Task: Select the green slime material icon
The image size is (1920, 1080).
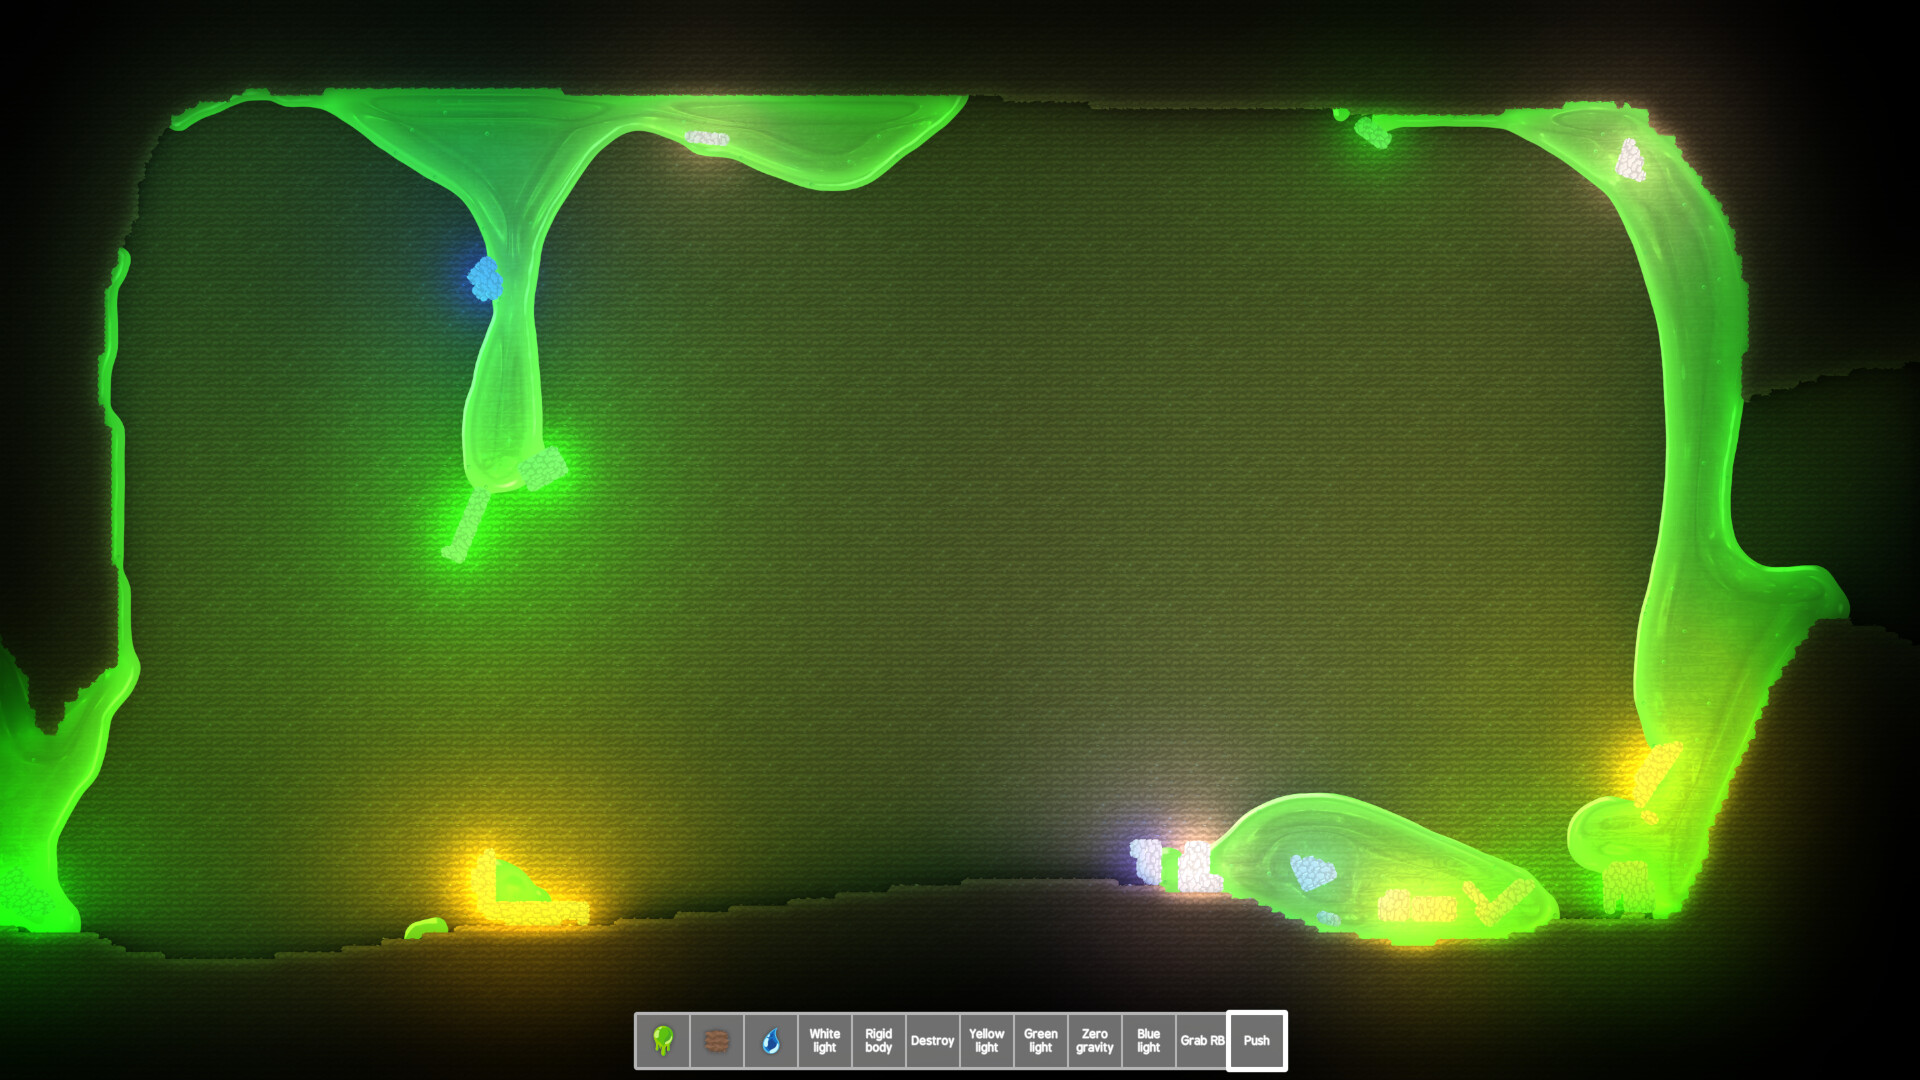Action: point(662,1041)
